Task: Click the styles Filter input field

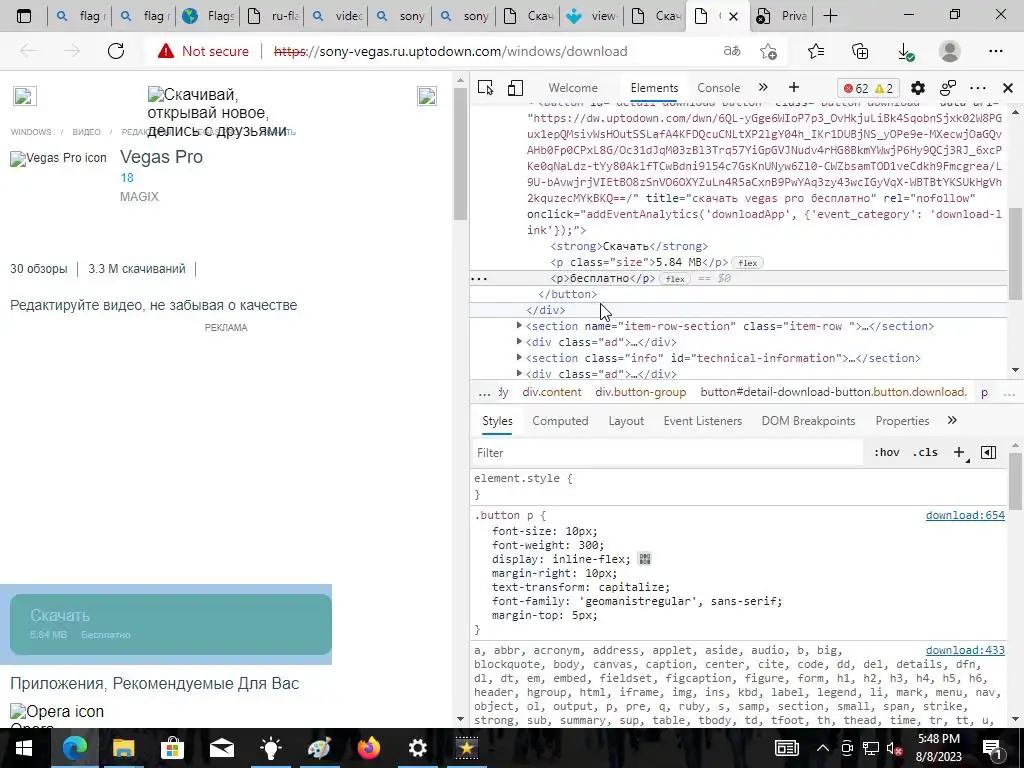Action: point(667,453)
